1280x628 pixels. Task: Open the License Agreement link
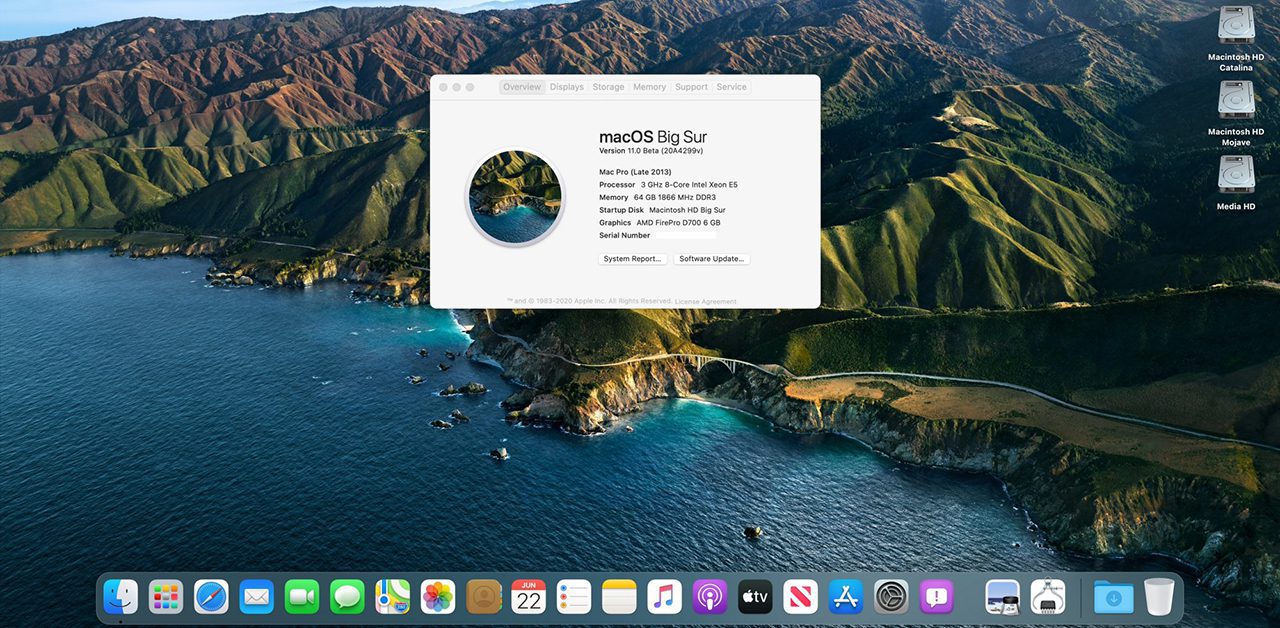click(x=706, y=301)
